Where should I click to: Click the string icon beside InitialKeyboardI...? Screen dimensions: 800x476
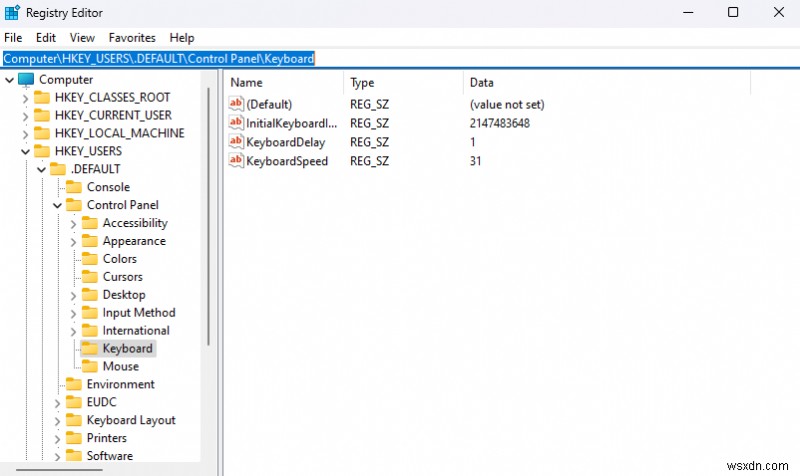pos(236,122)
